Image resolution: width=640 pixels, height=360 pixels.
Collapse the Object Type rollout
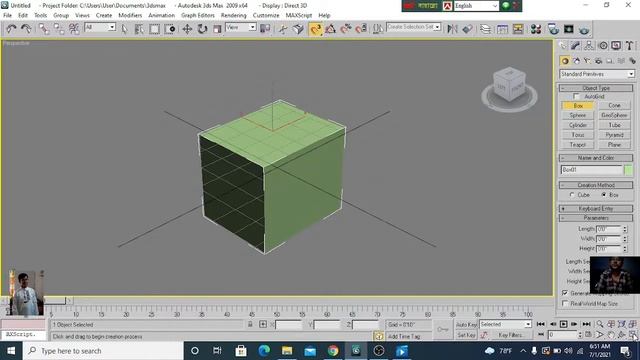[x=596, y=88]
